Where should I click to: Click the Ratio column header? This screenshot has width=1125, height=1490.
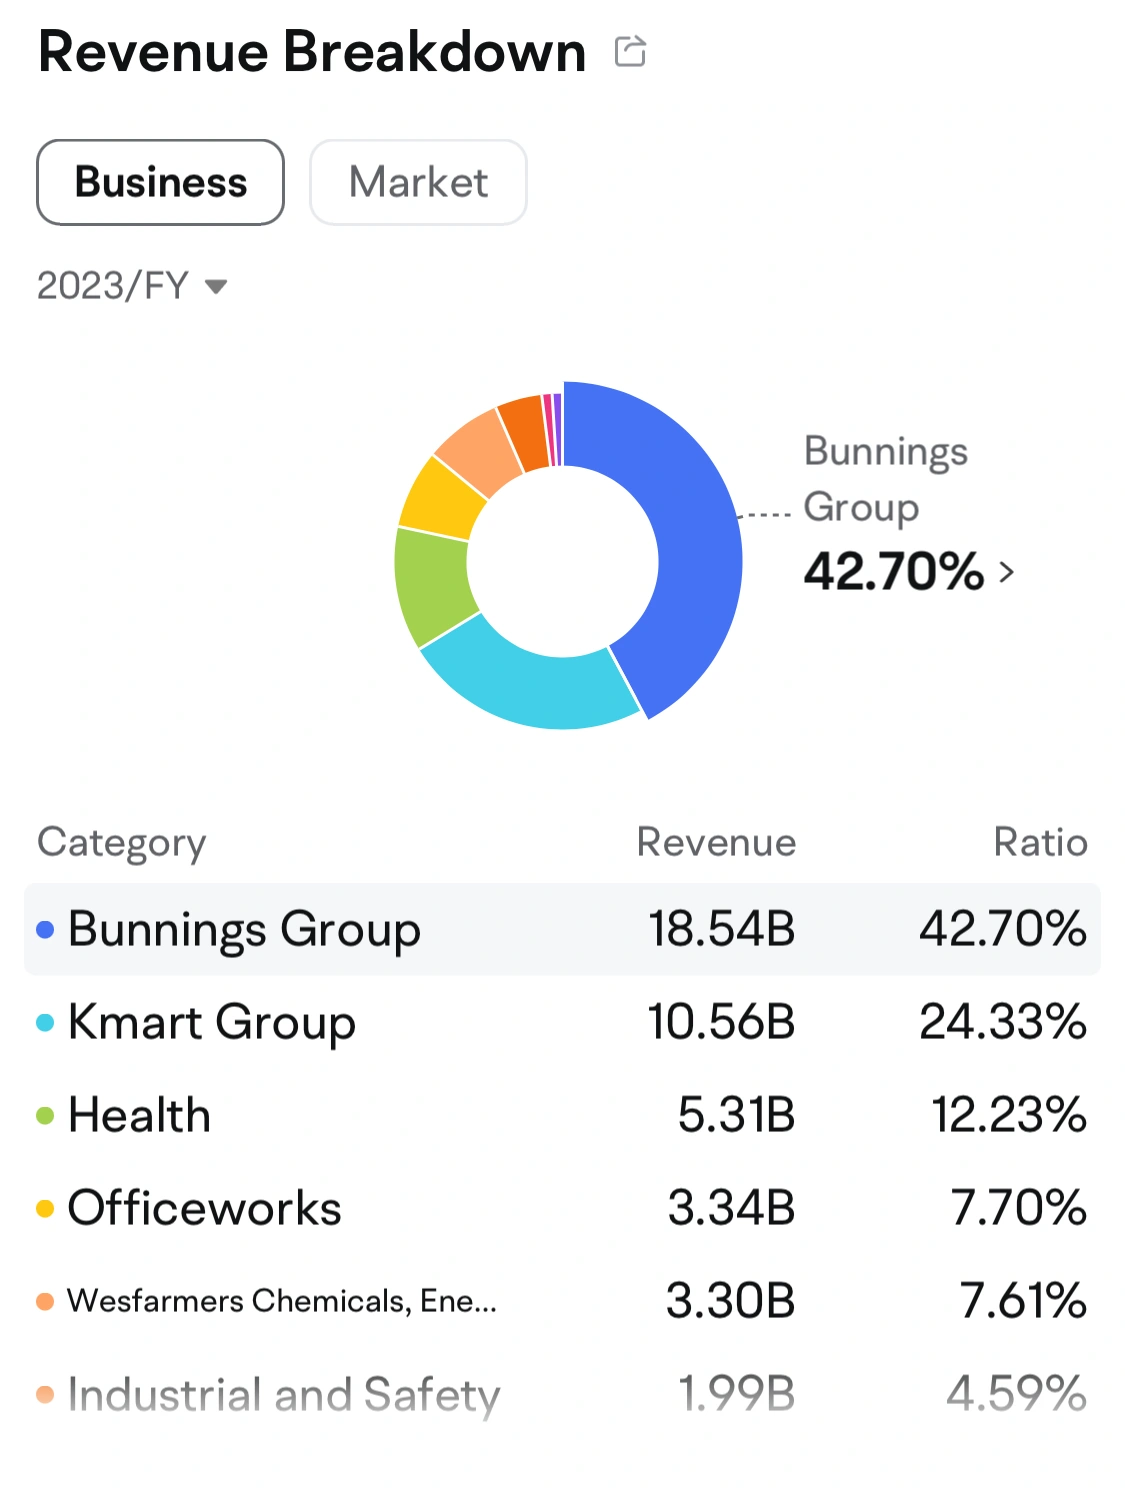[x=1040, y=842]
